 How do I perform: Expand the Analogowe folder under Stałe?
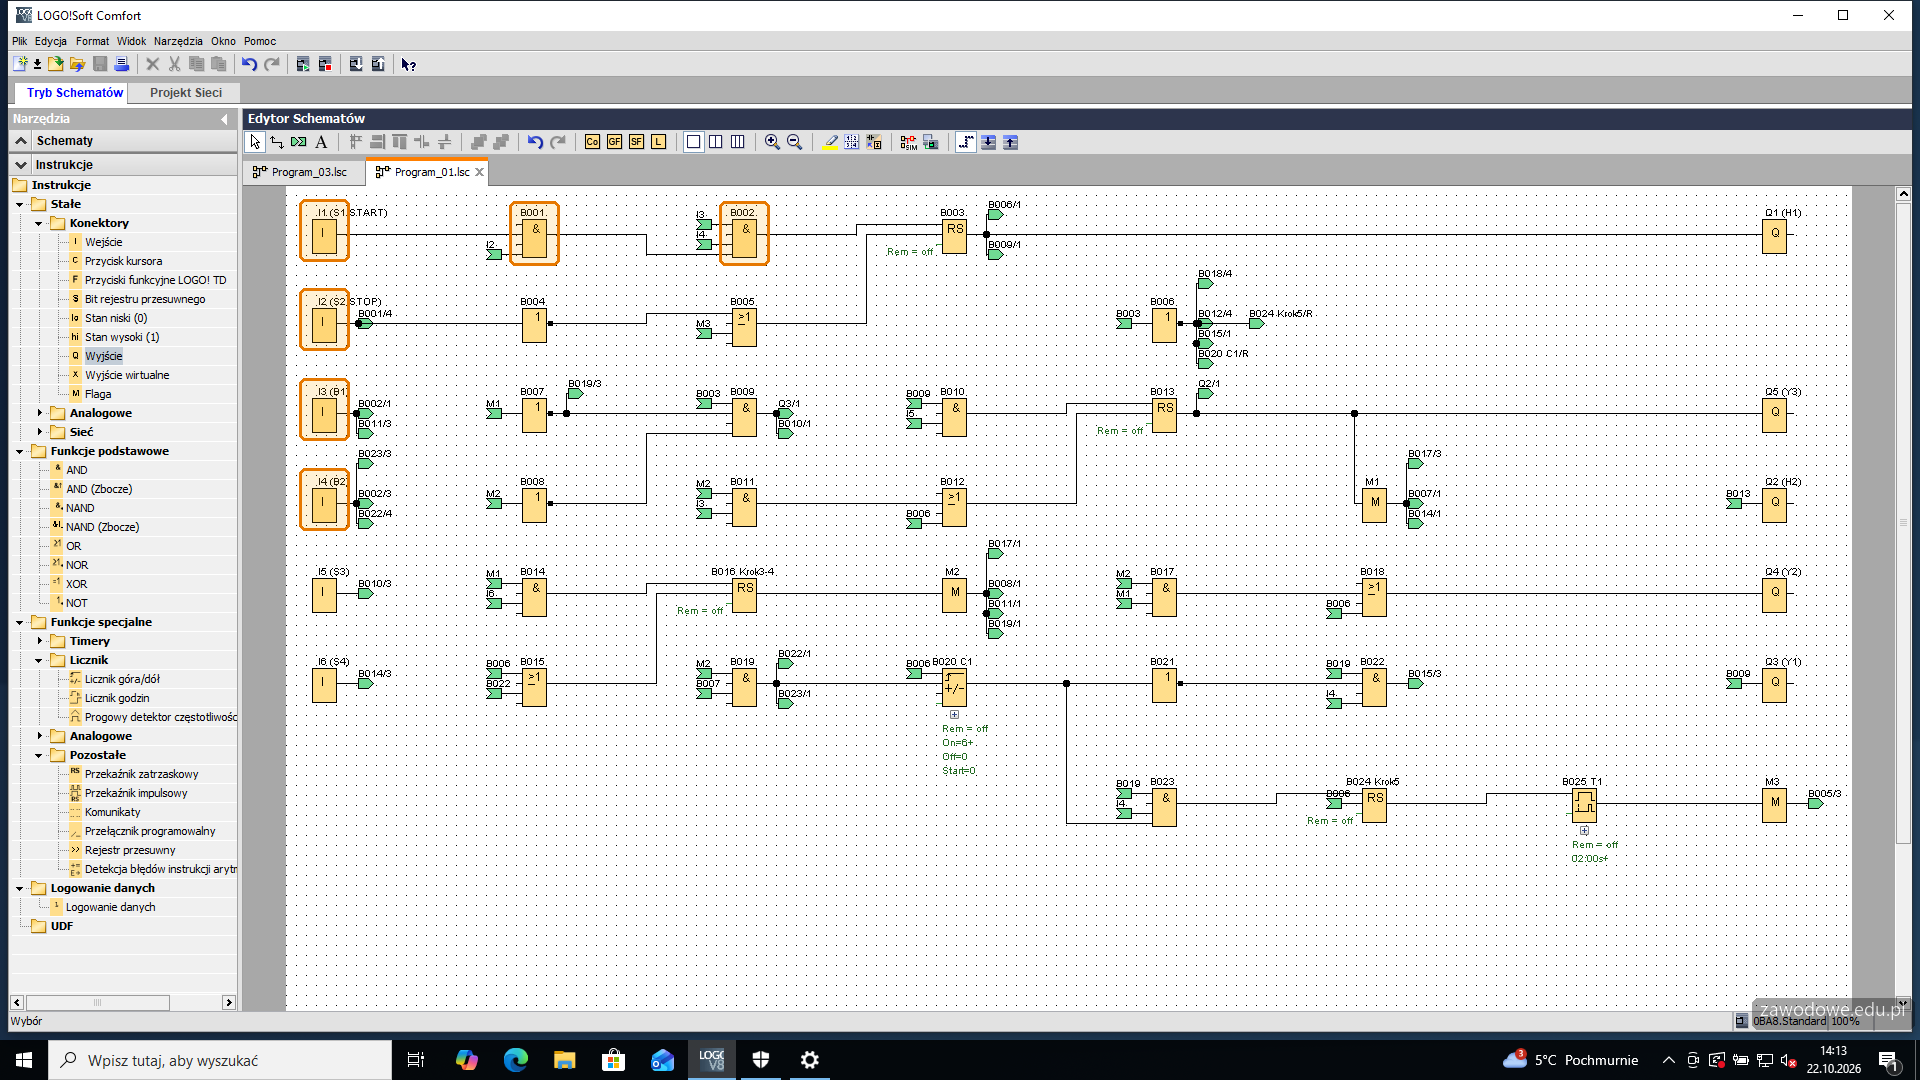(x=39, y=413)
